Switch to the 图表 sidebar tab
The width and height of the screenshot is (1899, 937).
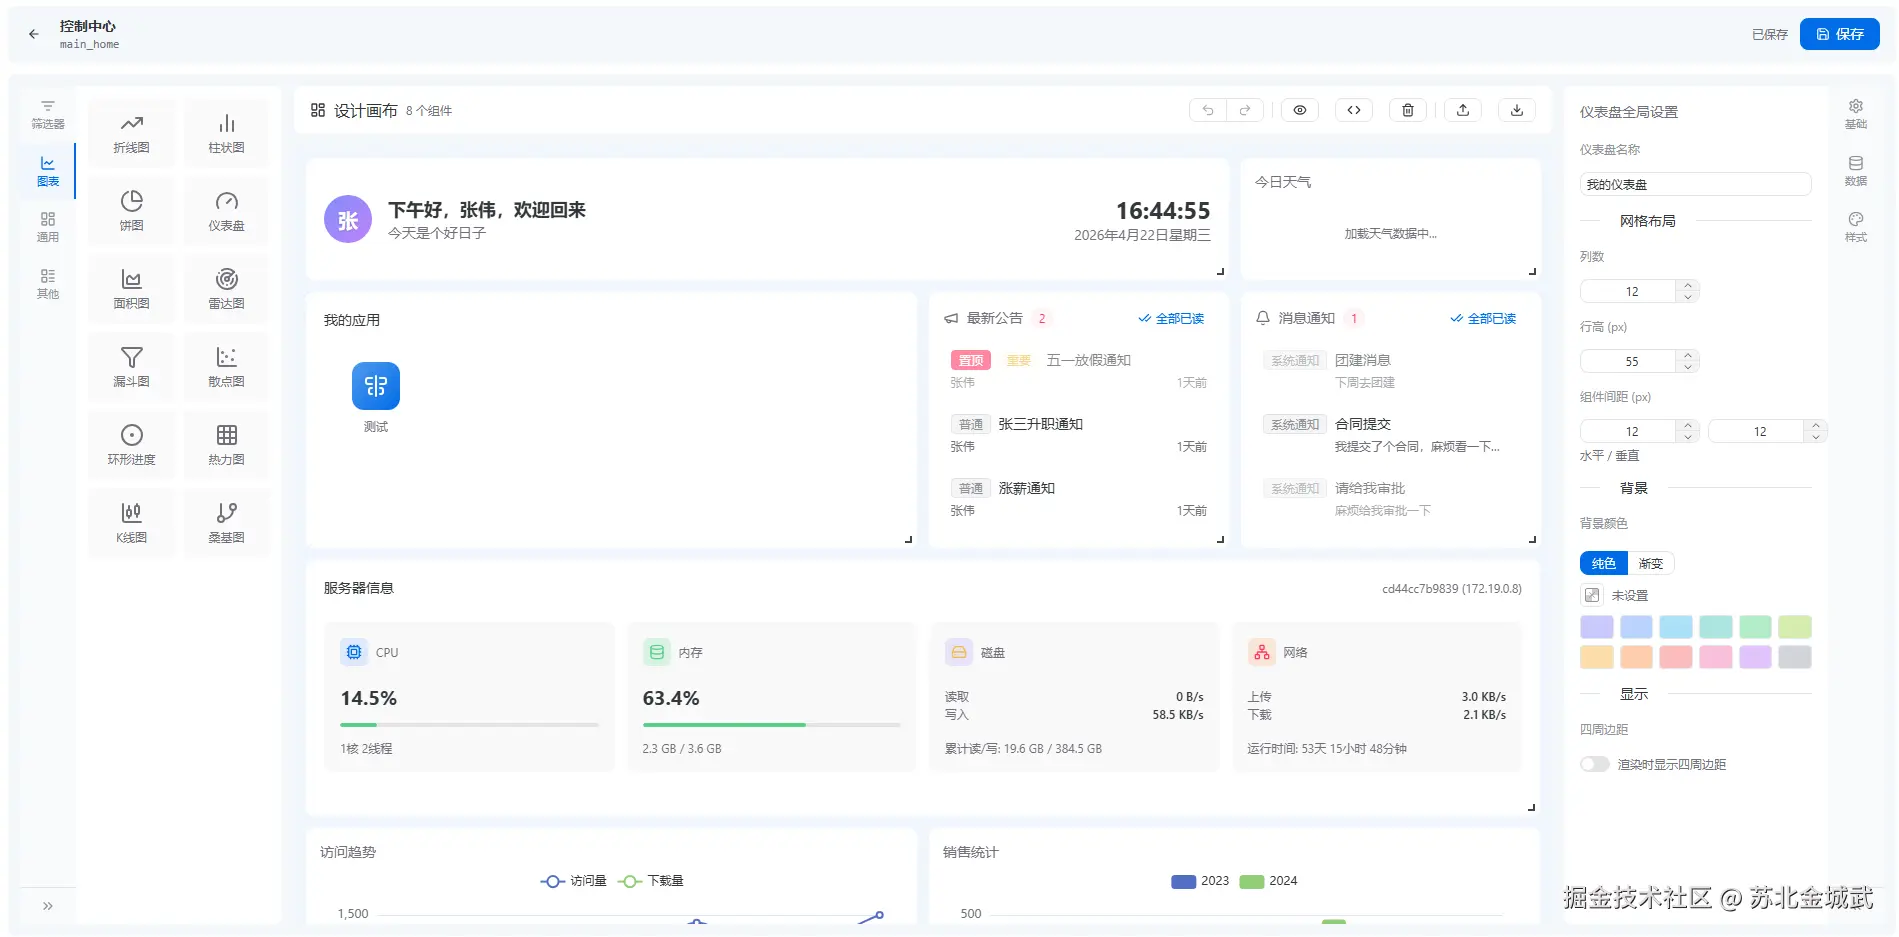coord(47,171)
